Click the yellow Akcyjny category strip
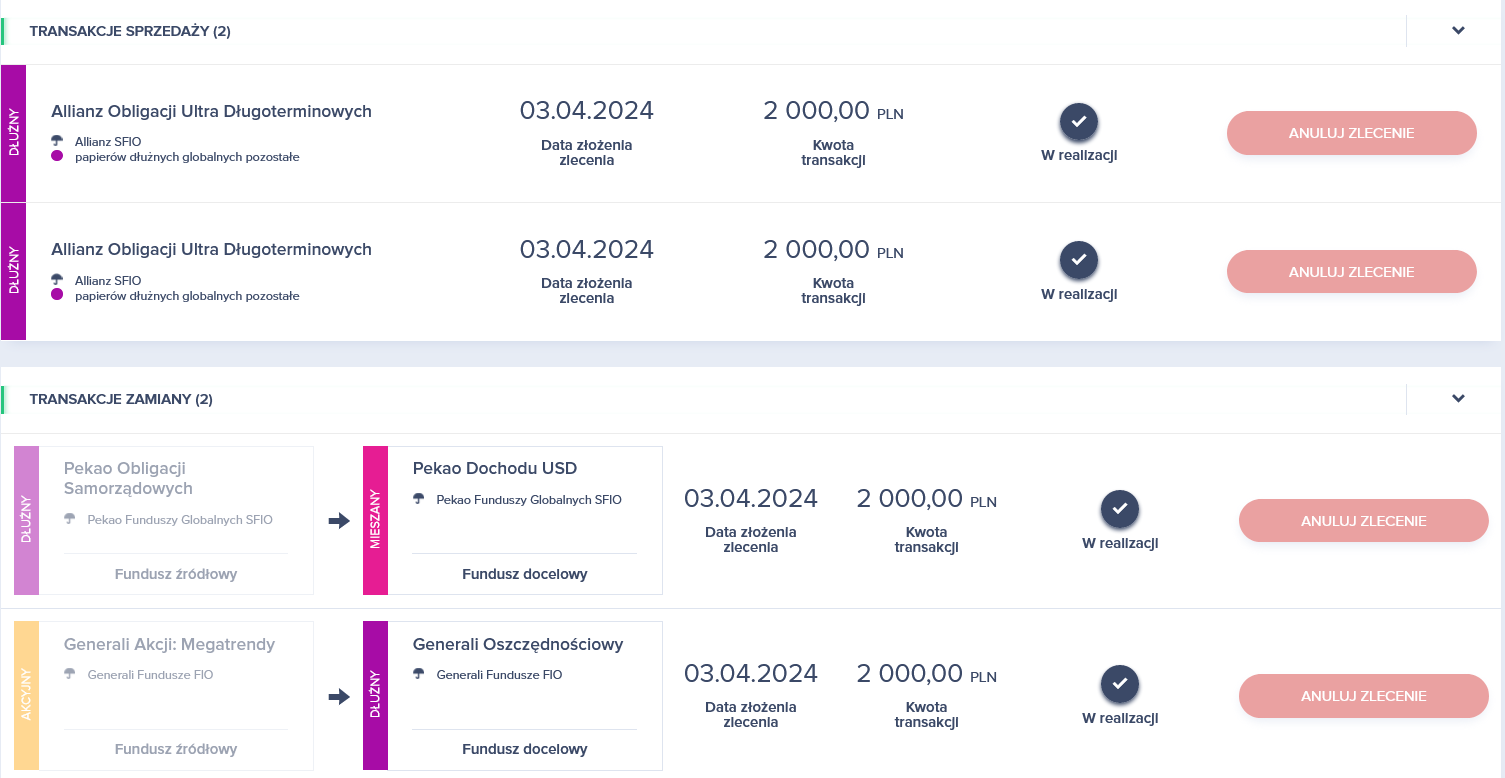This screenshot has height=778, width=1505. click(26, 695)
